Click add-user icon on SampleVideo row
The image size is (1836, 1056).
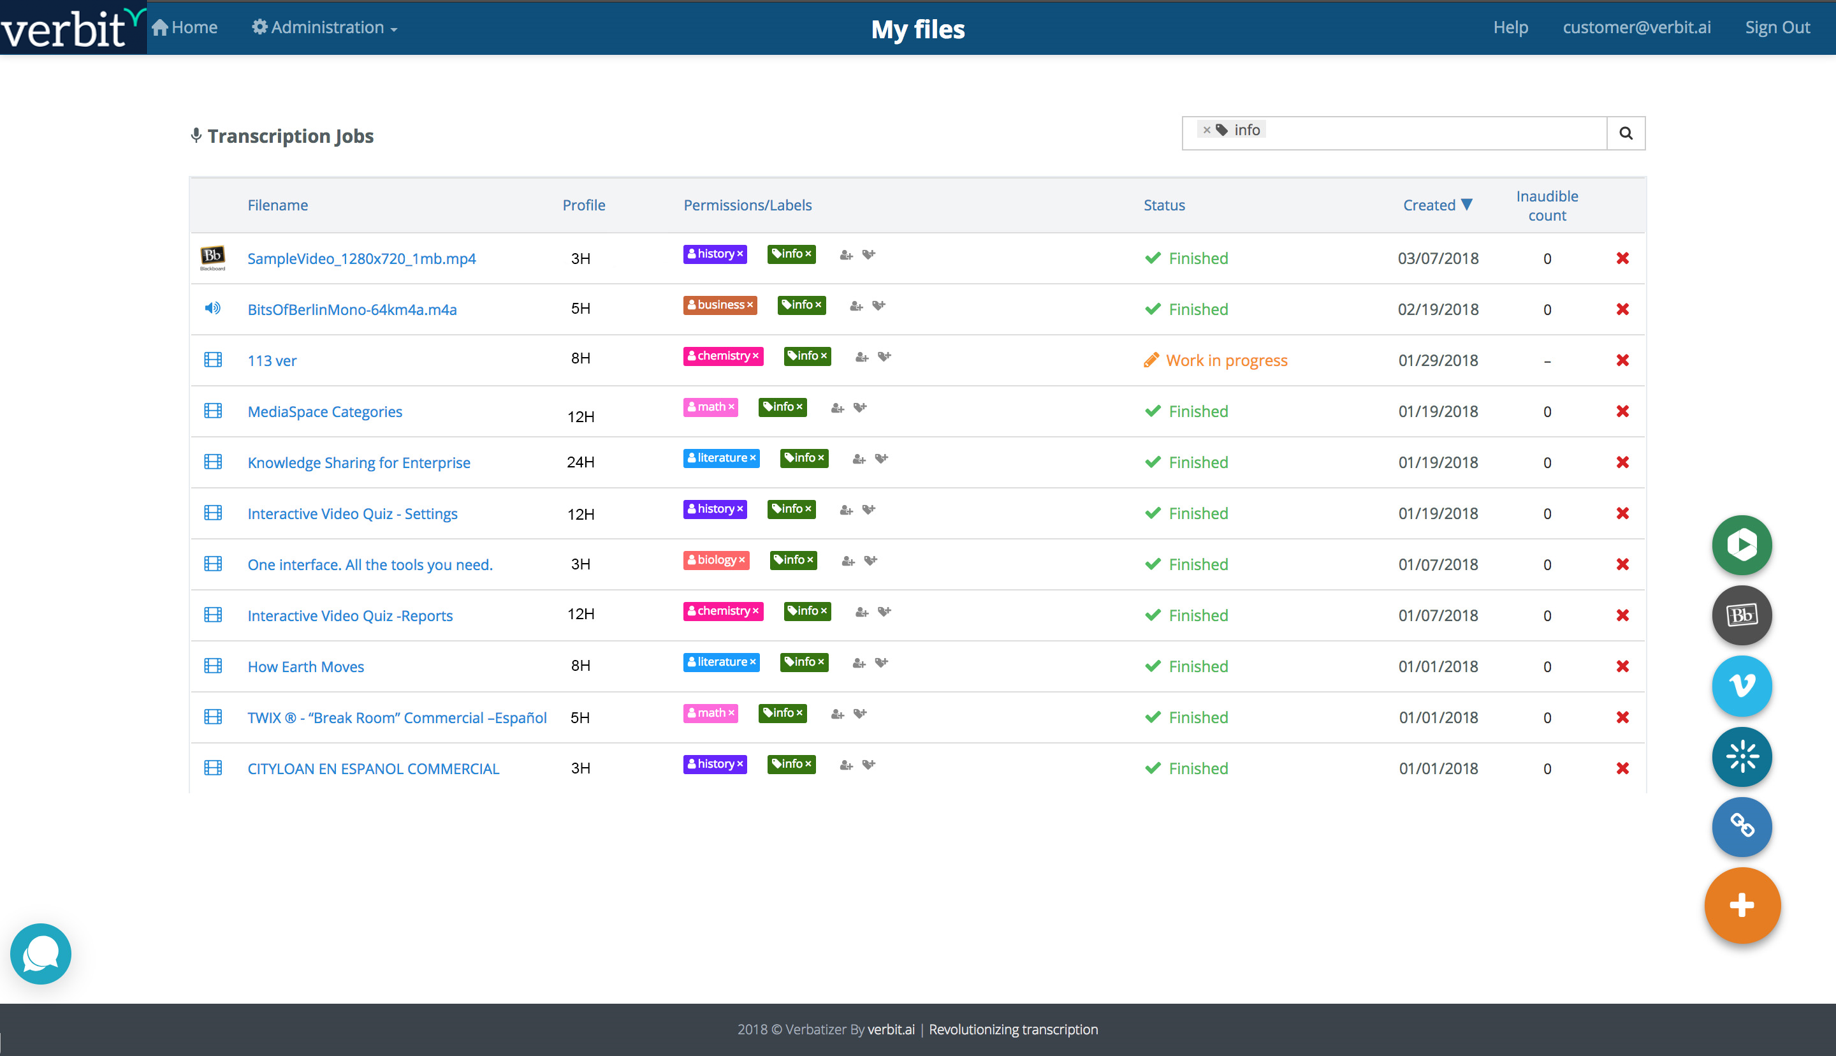(846, 255)
